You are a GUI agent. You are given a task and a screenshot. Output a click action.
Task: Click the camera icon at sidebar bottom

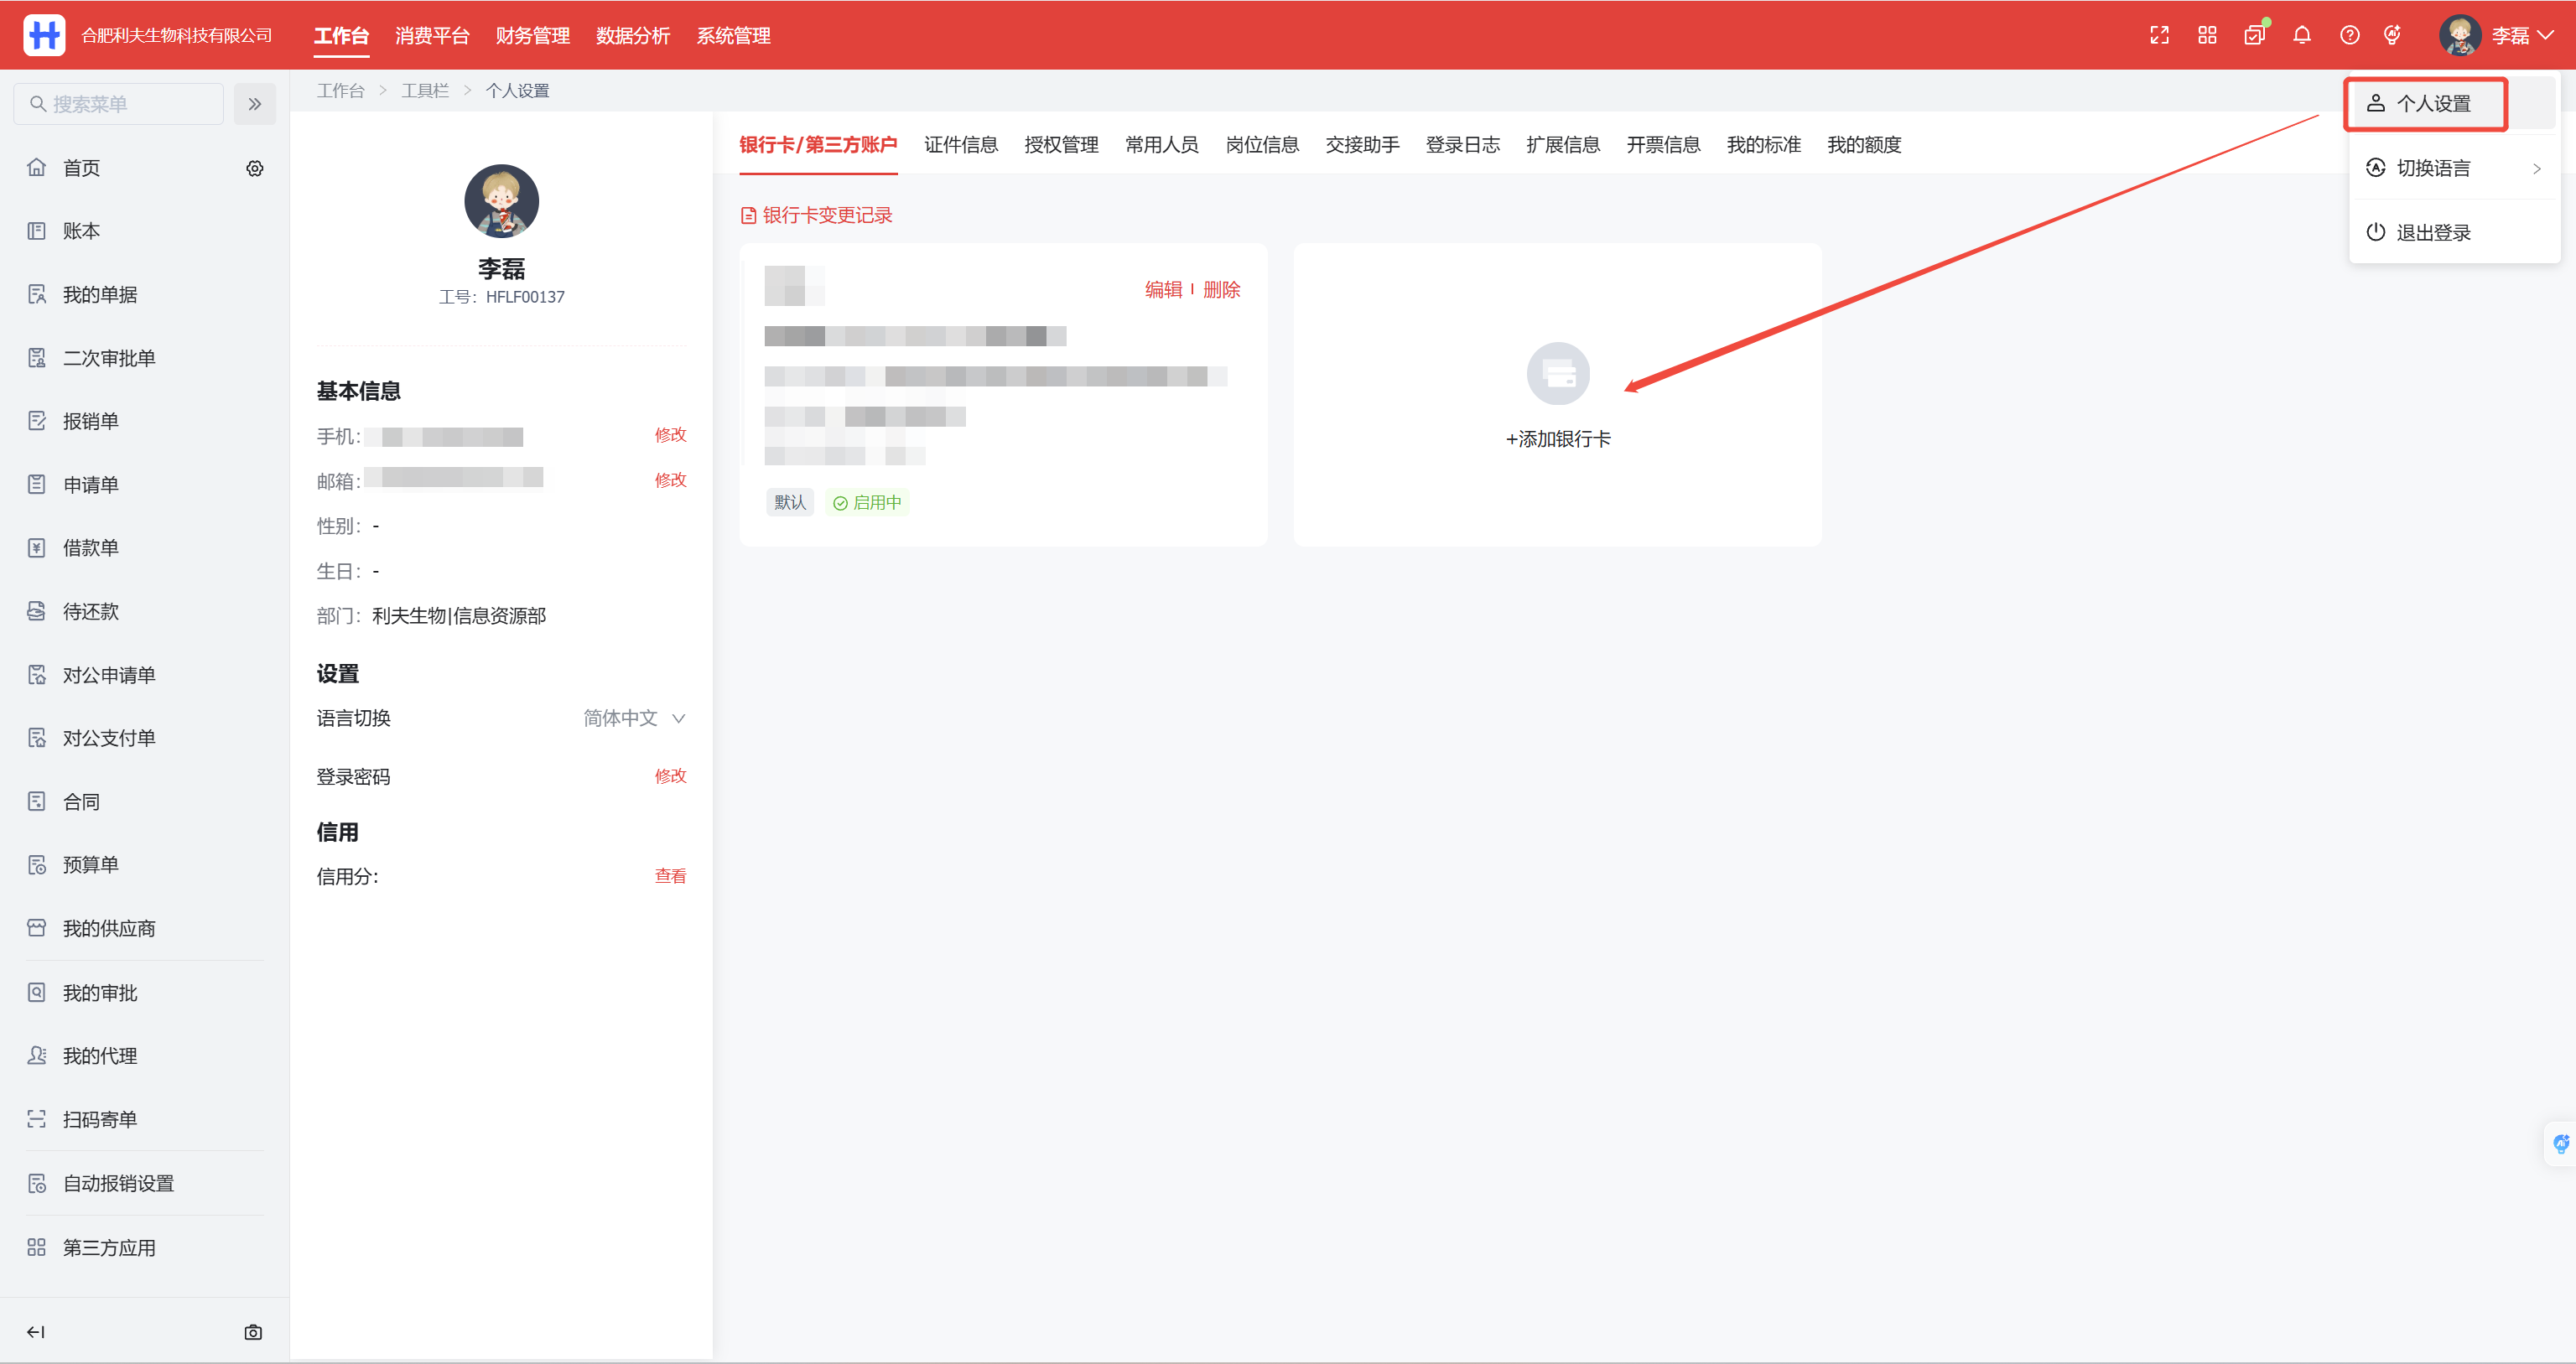pos(253,1332)
